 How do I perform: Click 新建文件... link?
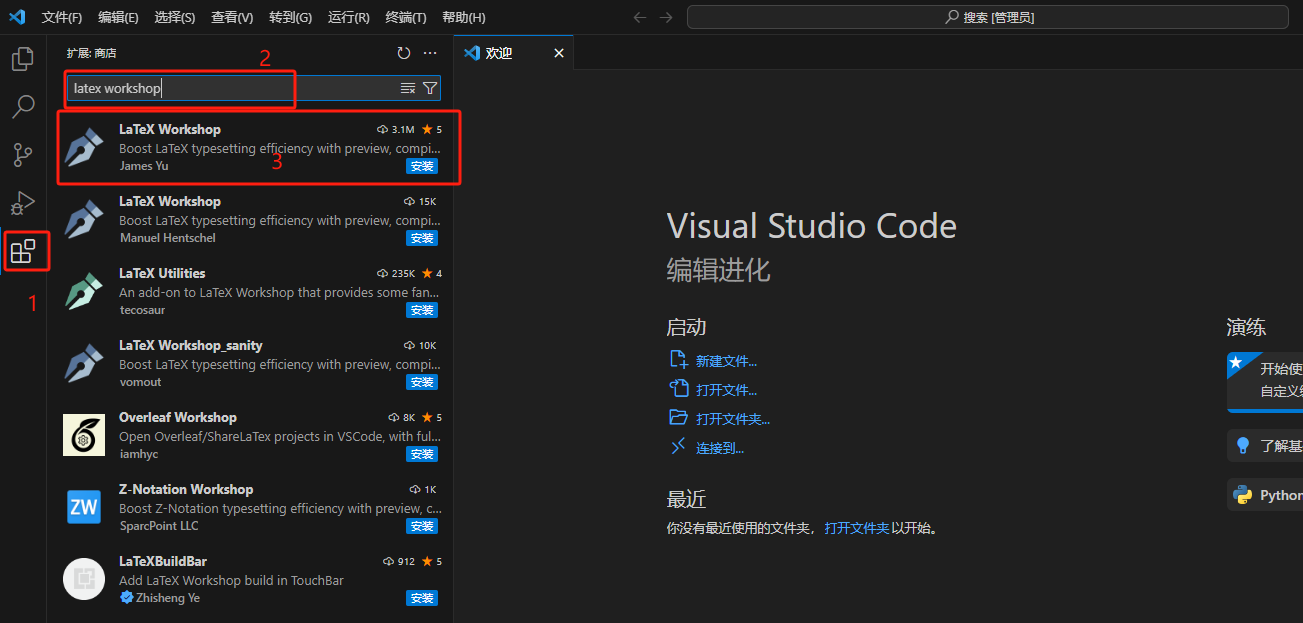pos(726,361)
